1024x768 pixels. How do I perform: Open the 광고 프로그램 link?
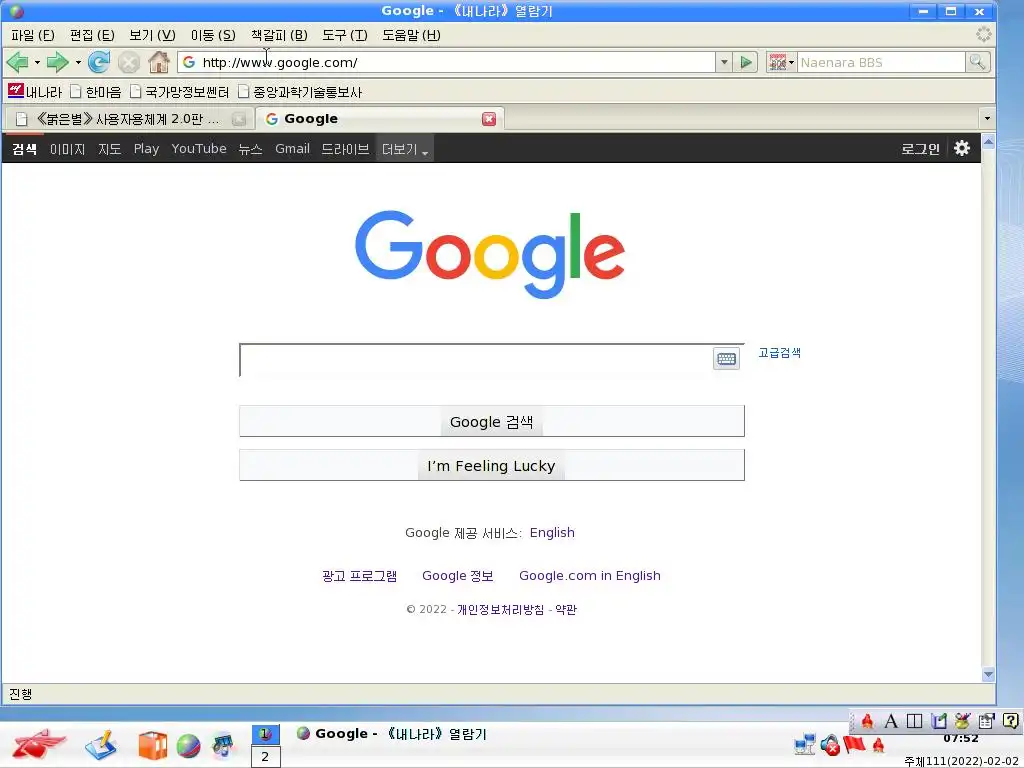click(x=359, y=575)
